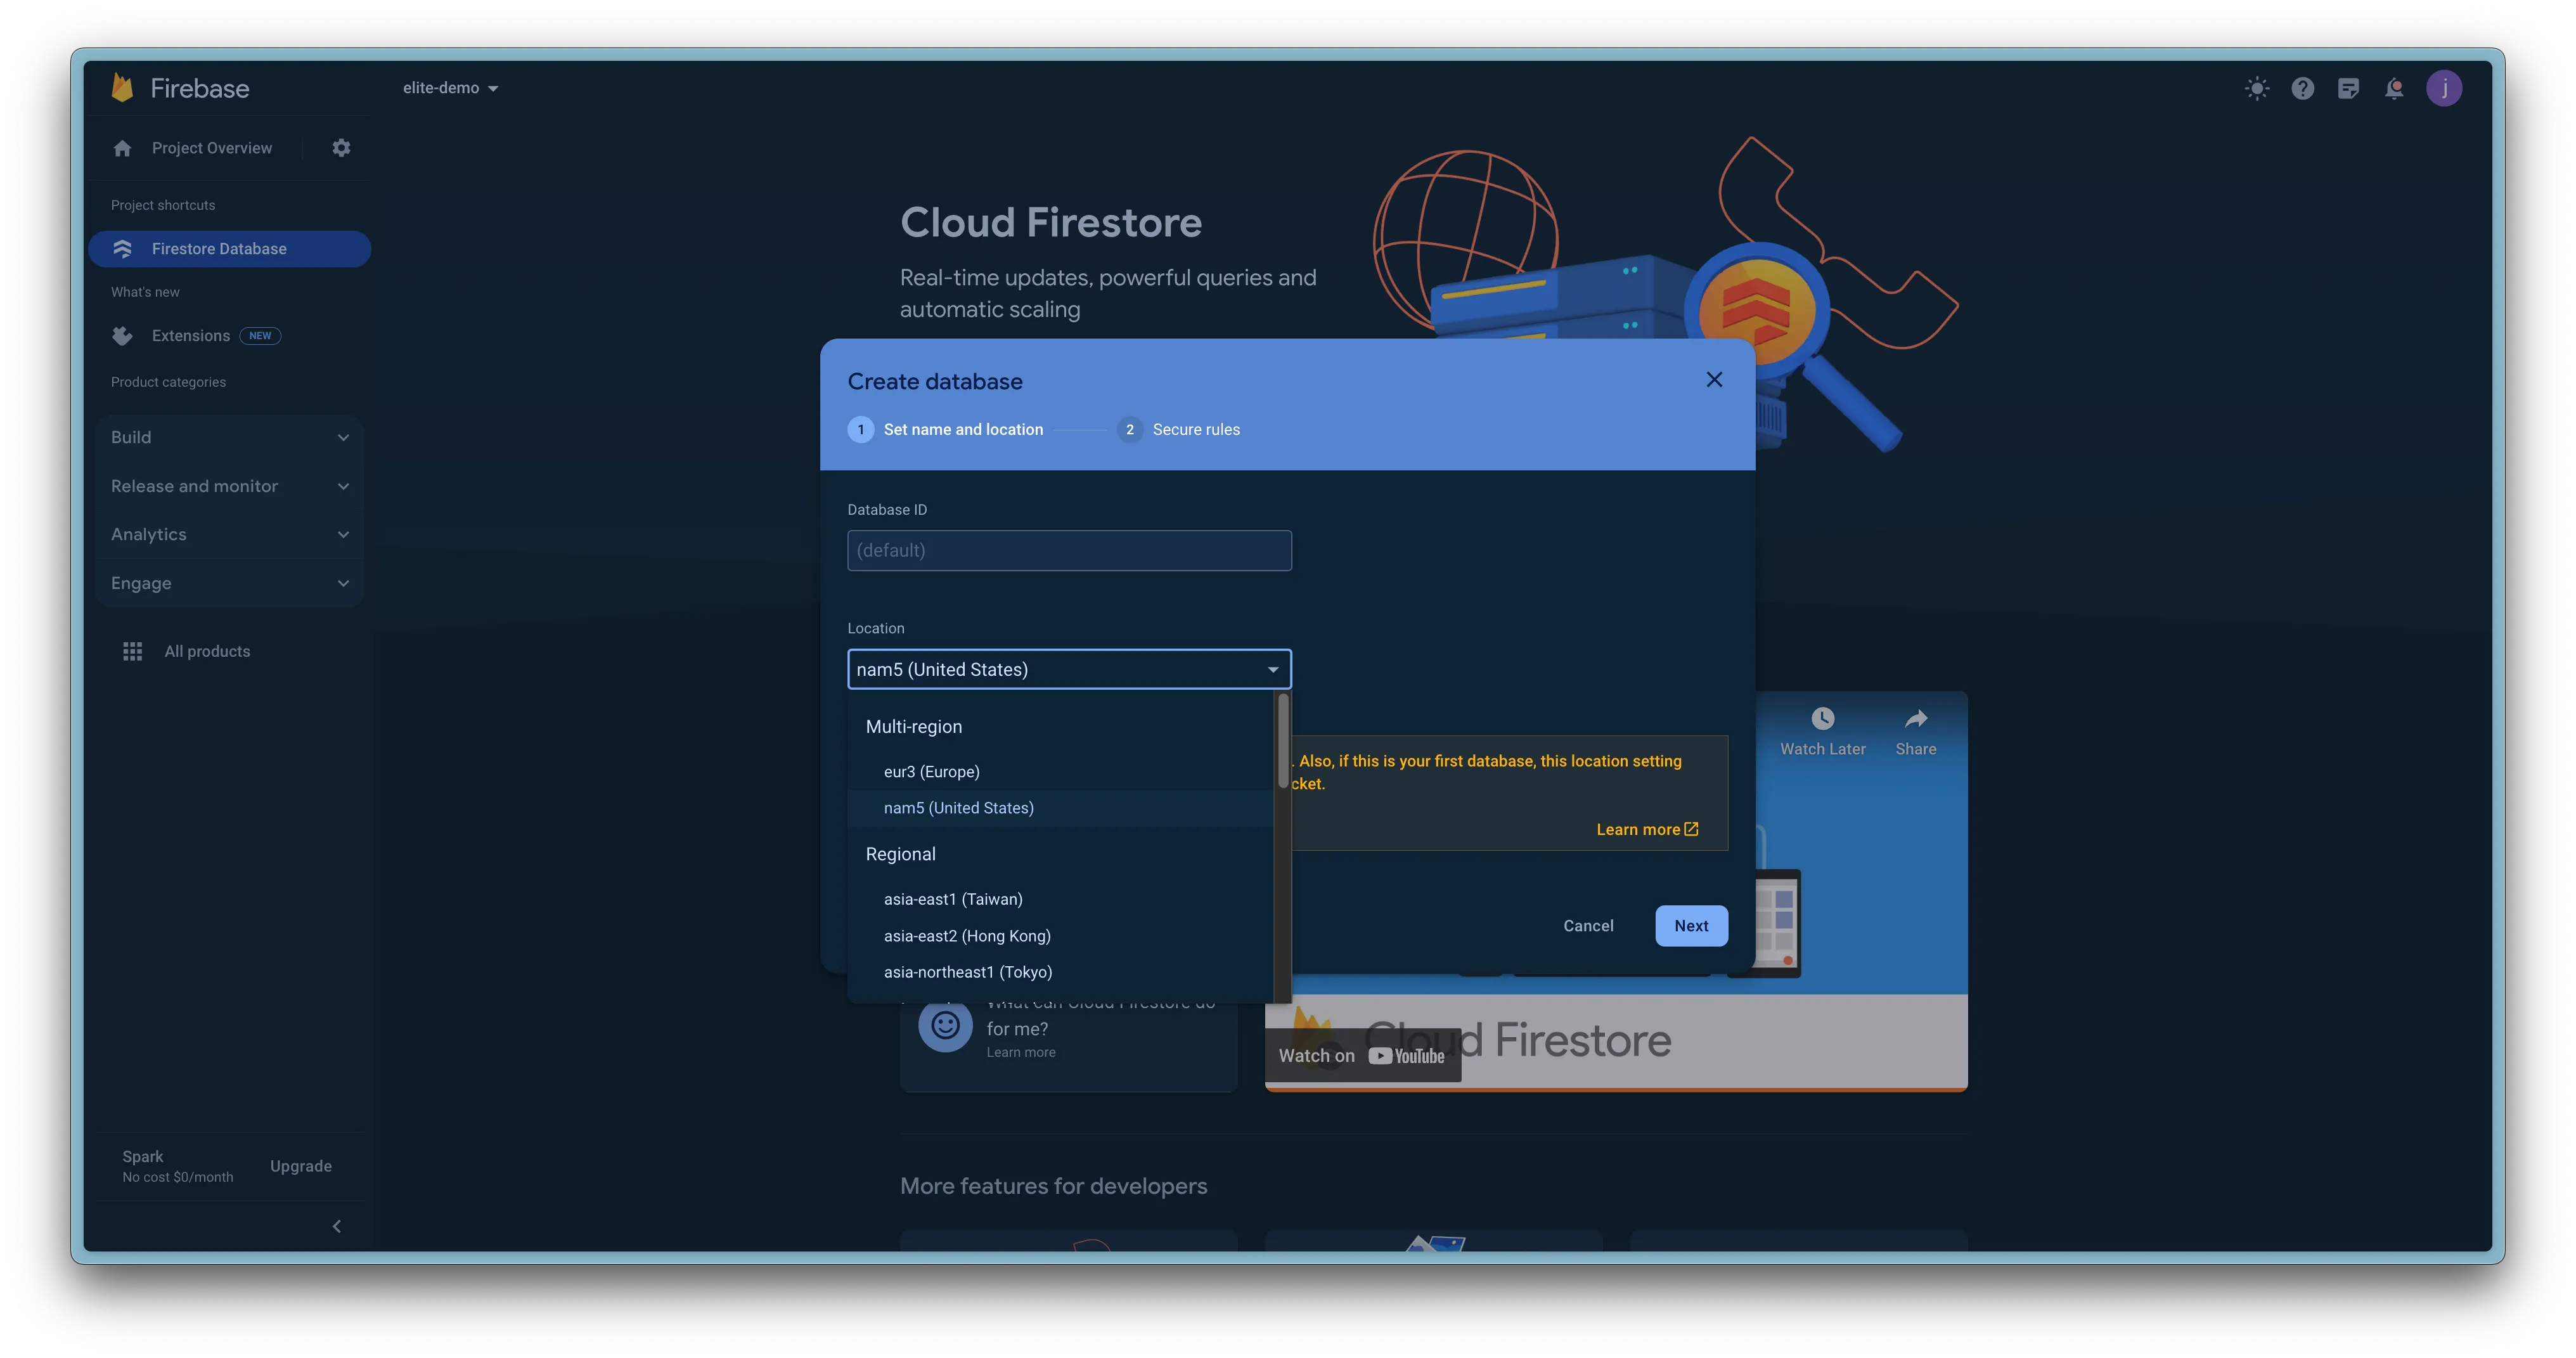Click the Upgrade link
This screenshot has width=2576, height=1358.
(300, 1165)
